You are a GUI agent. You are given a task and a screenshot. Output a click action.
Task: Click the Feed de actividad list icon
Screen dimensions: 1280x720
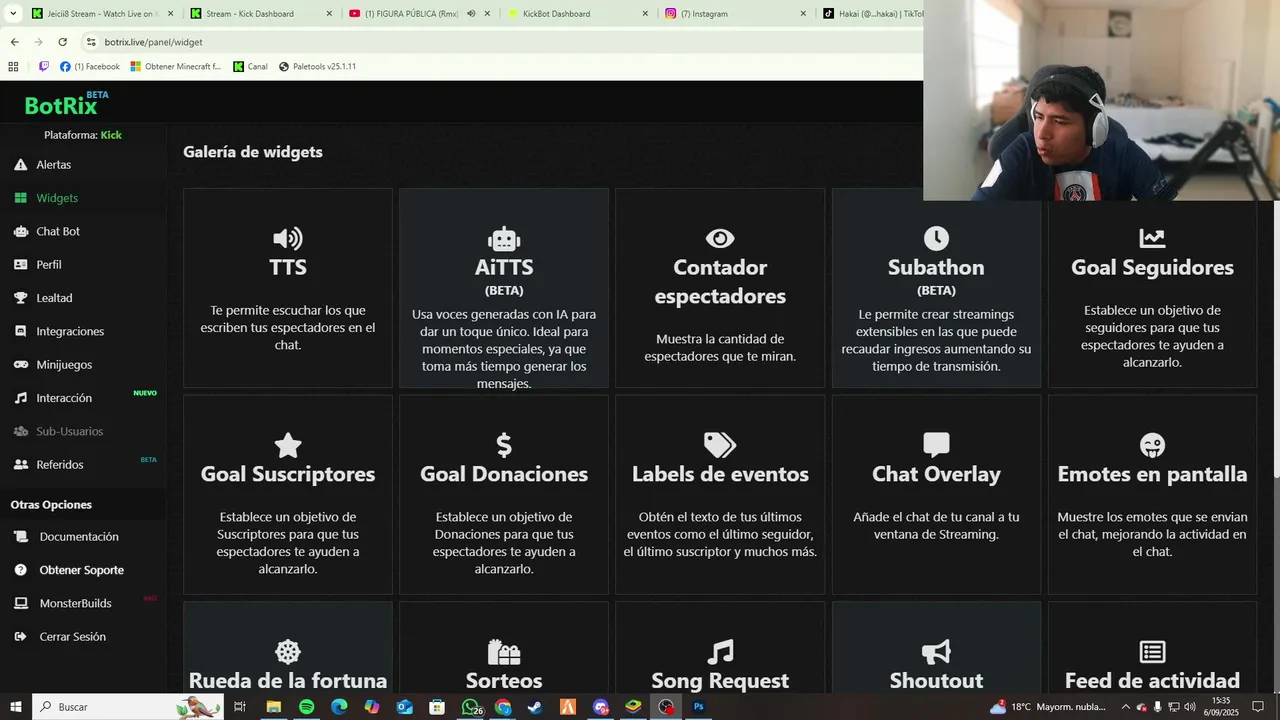pyautogui.click(x=1152, y=652)
